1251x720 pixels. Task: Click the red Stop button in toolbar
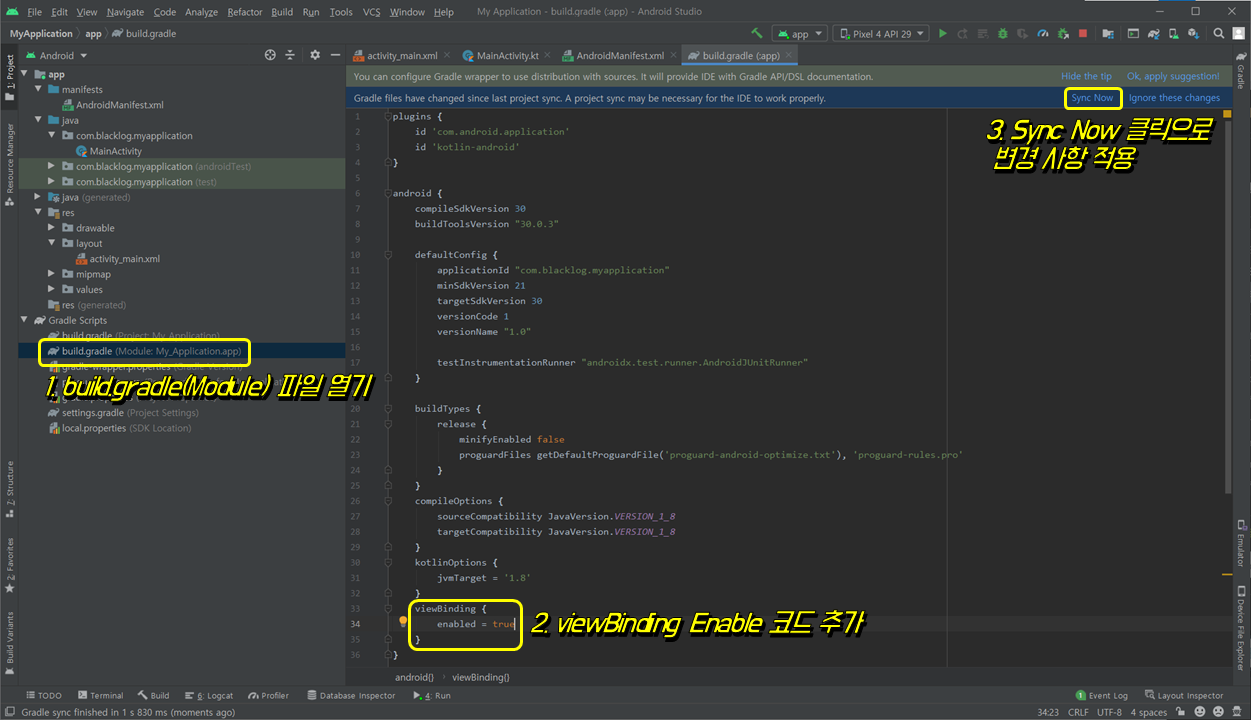point(1083,33)
